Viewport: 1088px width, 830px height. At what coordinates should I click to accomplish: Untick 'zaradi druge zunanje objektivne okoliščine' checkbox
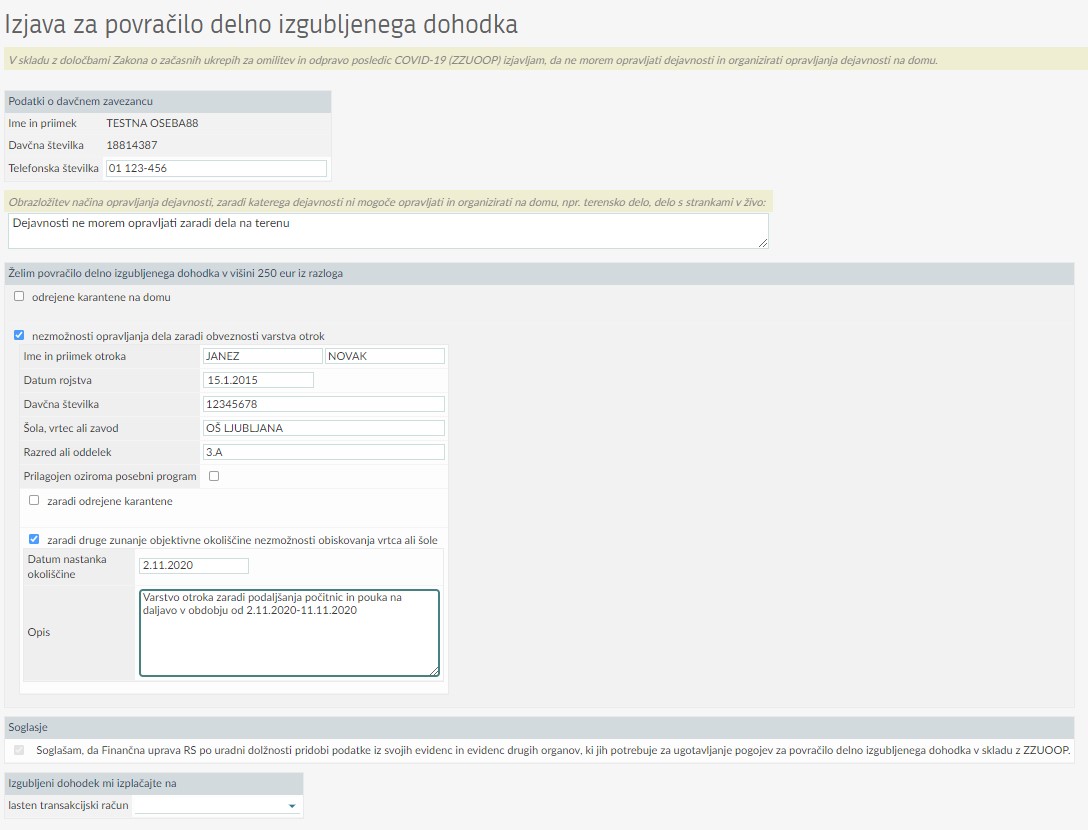coord(34,539)
